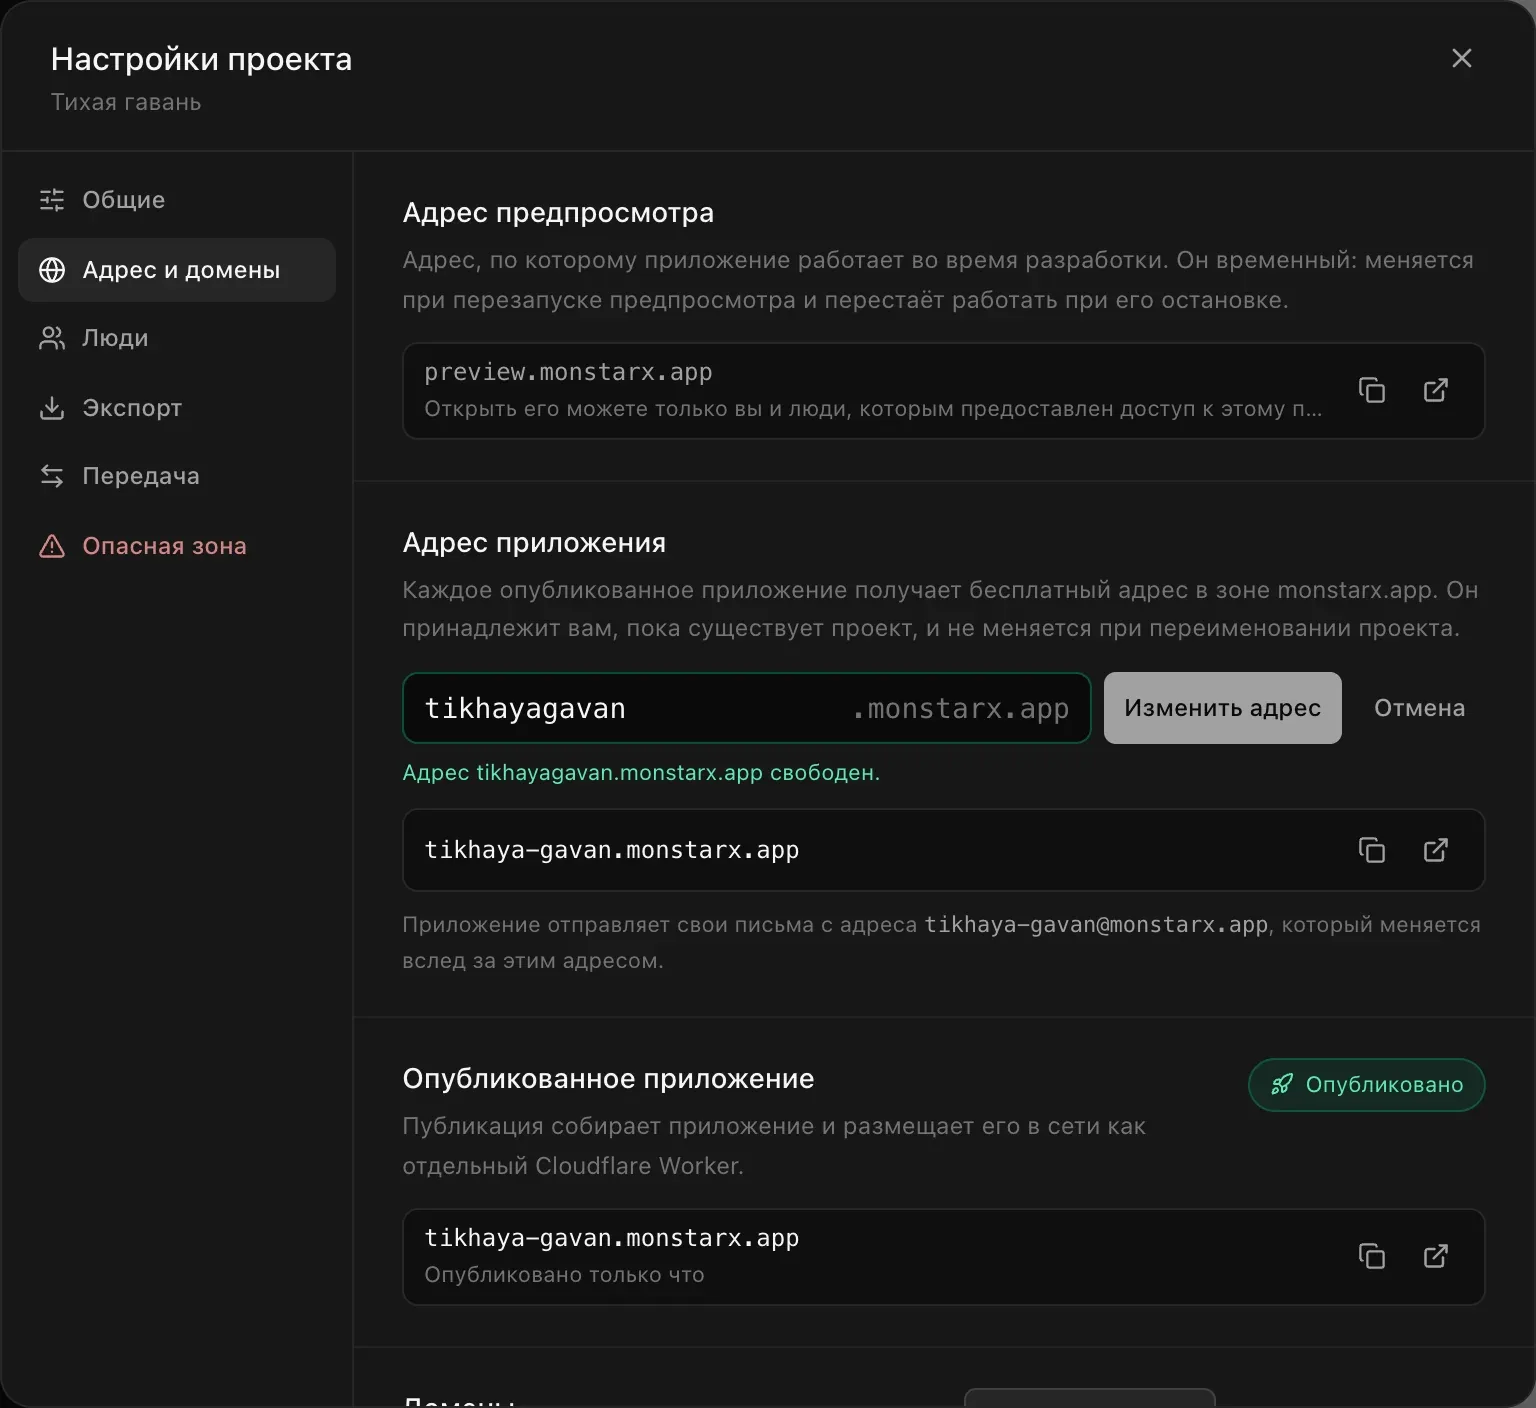Click the tikhaya-gavan@monstarx.app email address

pyautogui.click(x=1096, y=925)
